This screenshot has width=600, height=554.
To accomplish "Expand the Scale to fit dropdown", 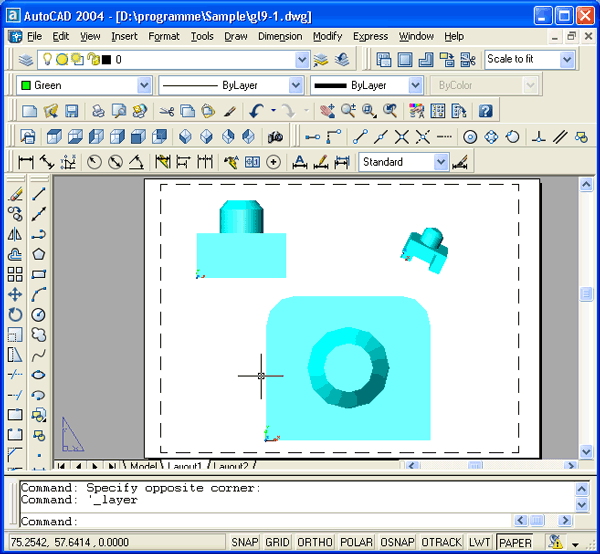I will coord(567,60).
